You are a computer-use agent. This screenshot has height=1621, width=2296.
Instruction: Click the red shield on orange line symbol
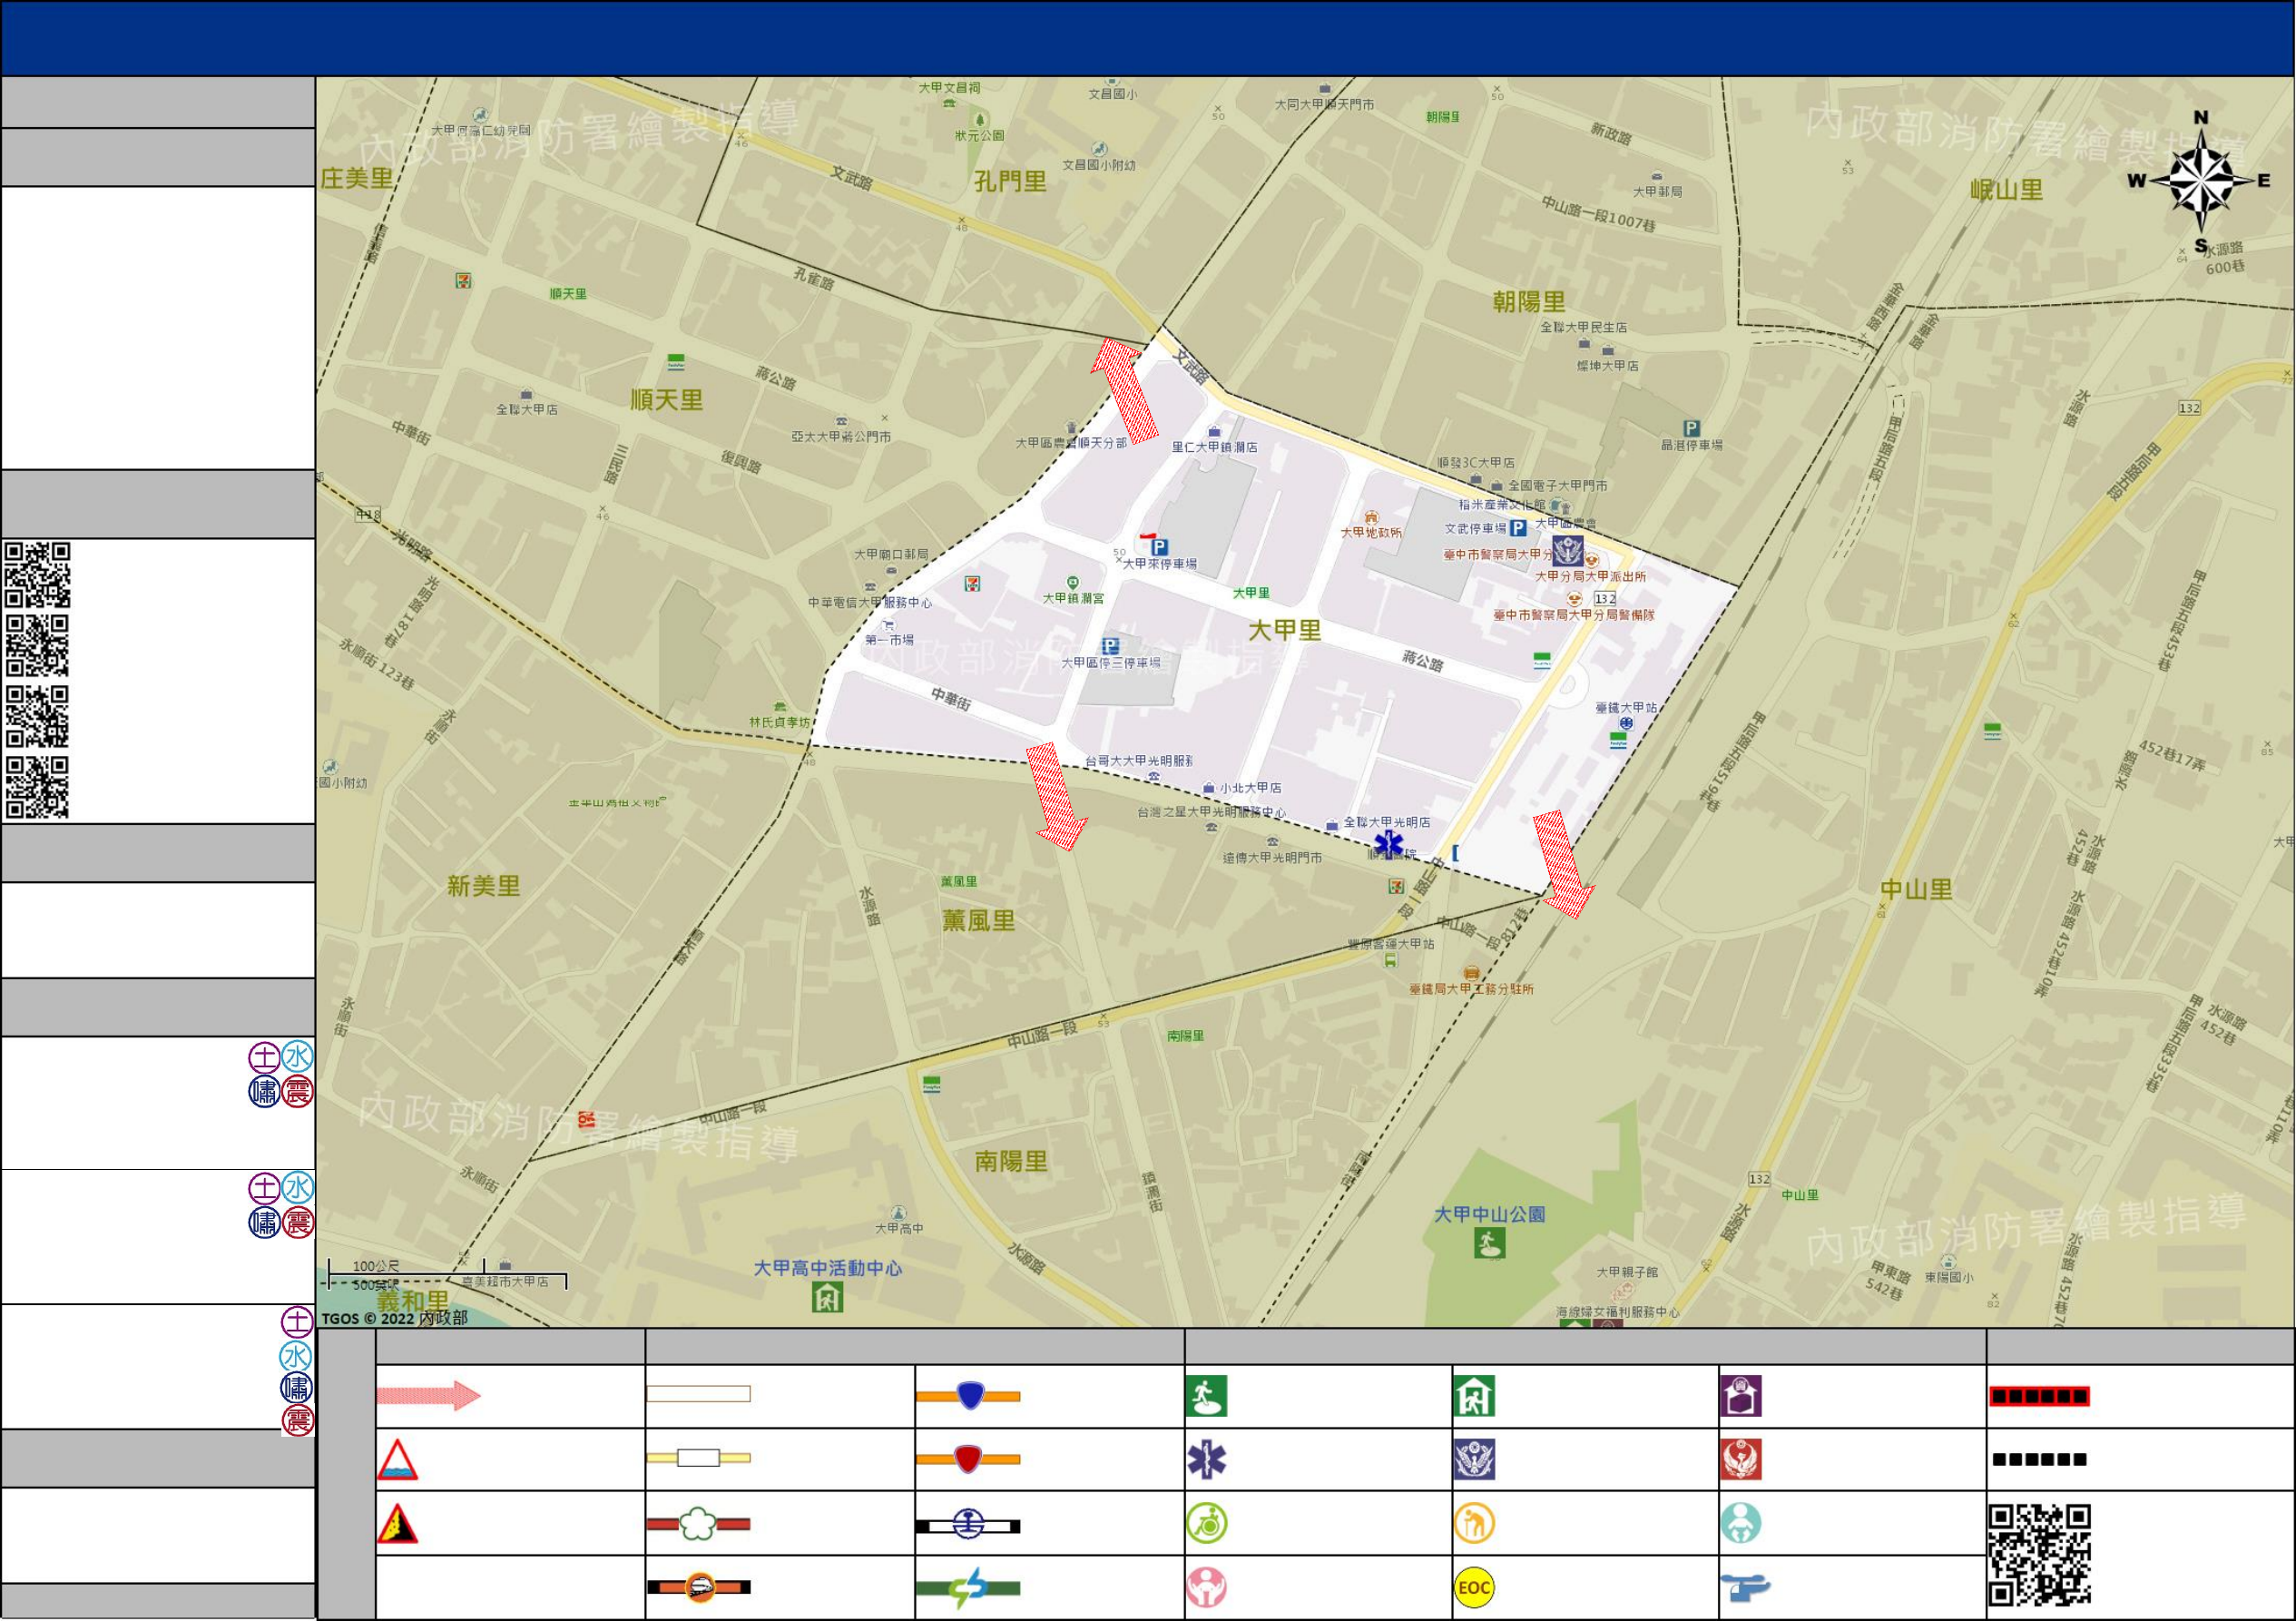(x=968, y=1459)
